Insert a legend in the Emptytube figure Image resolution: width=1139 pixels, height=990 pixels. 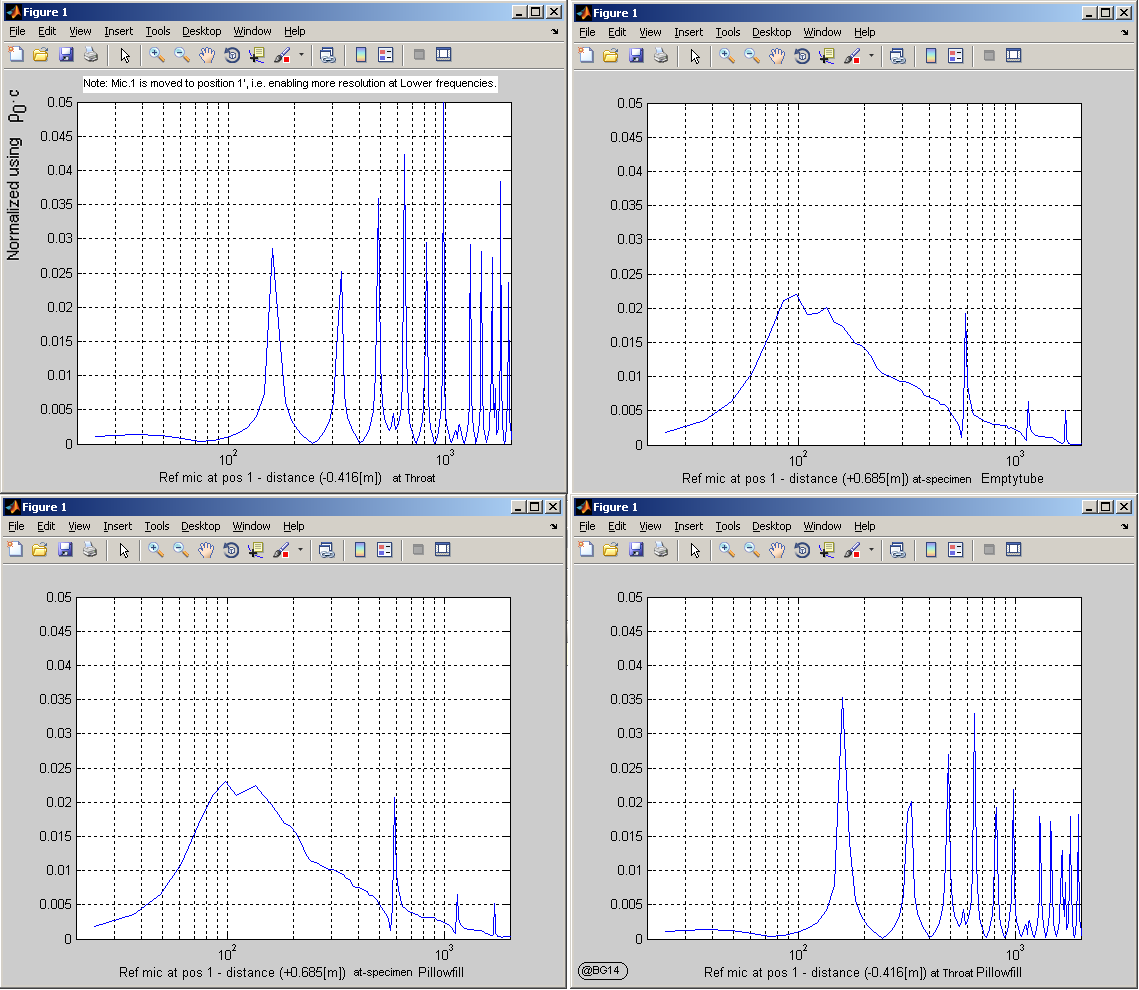tap(956, 55)
